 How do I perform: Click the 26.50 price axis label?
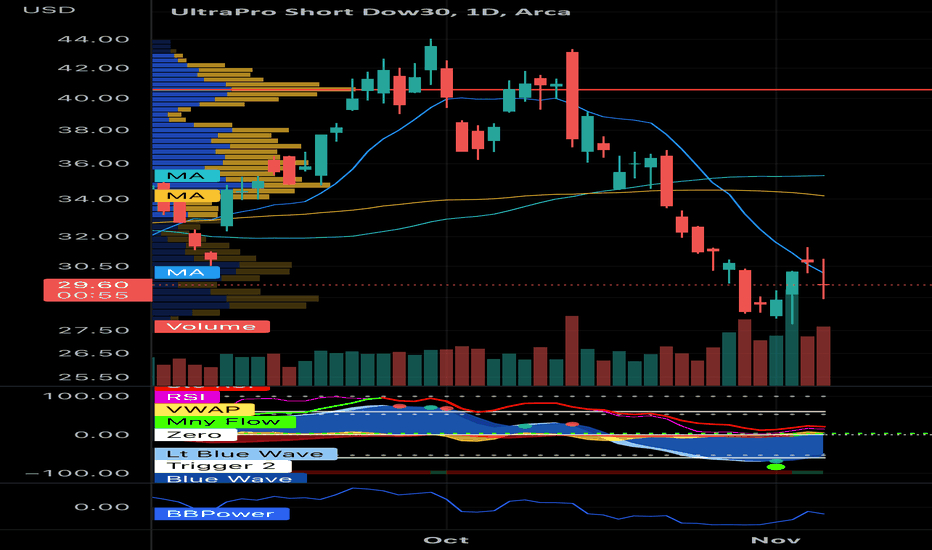click(93, 353)
